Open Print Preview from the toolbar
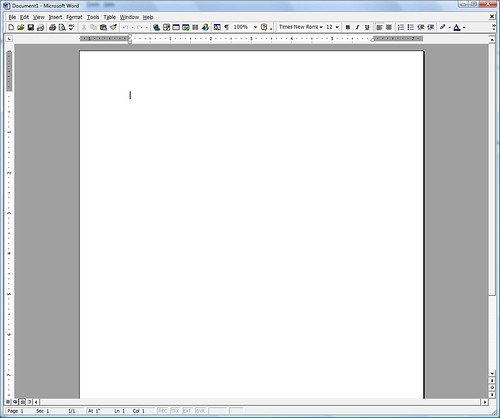The width and height of the screenshot is (500, 418). [62, 27]
